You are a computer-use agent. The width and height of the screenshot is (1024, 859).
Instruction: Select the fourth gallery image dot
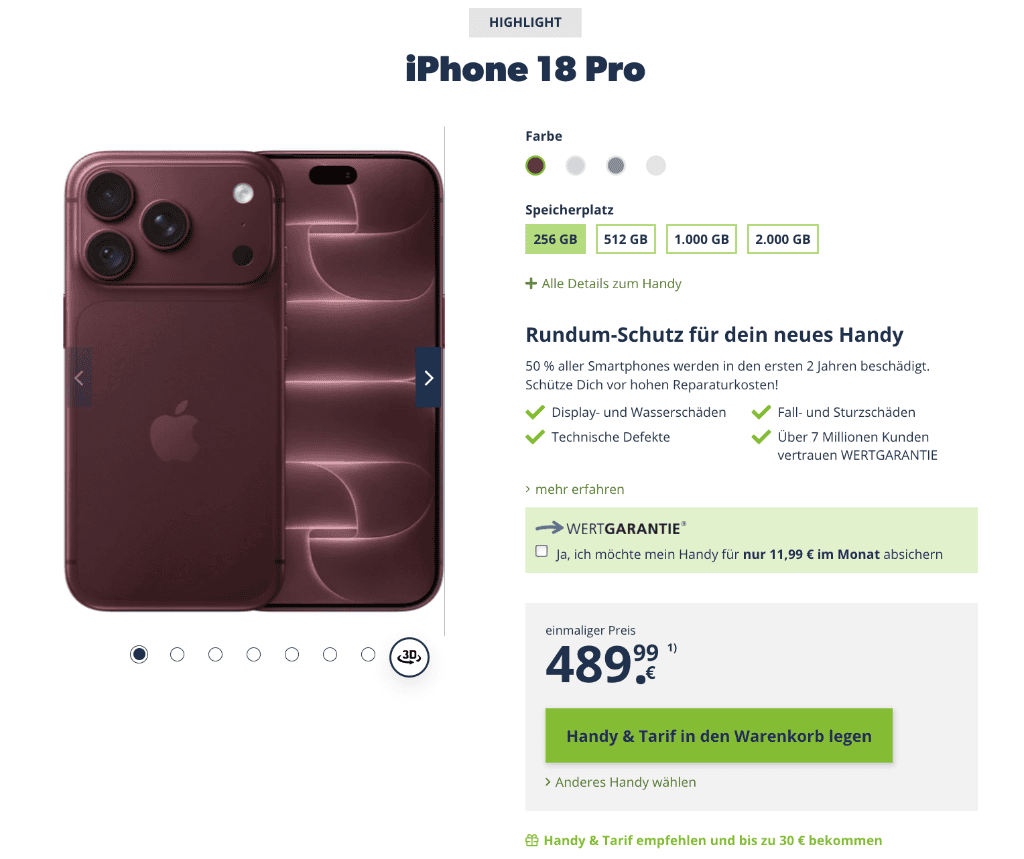(x=253, y=655)
